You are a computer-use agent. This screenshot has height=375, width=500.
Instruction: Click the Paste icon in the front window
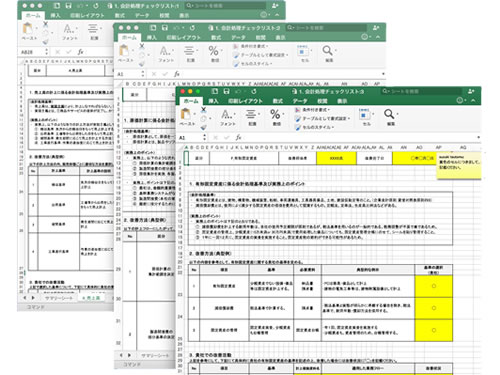[186, 114]
